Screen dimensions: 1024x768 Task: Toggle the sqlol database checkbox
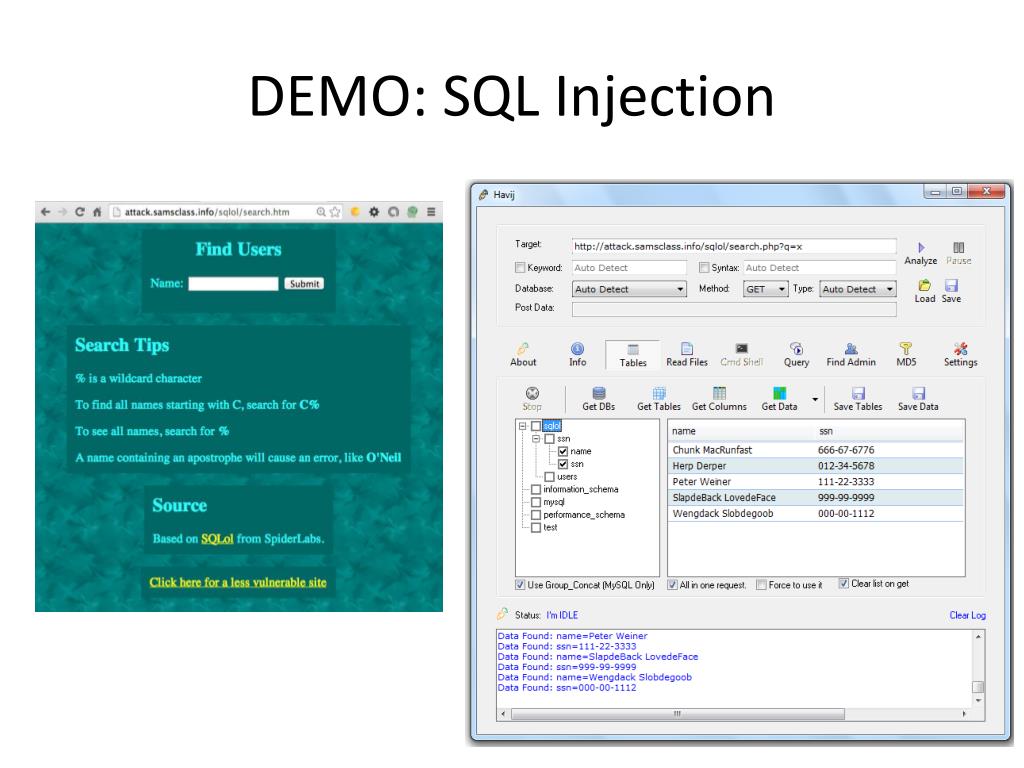pos(536,426)
